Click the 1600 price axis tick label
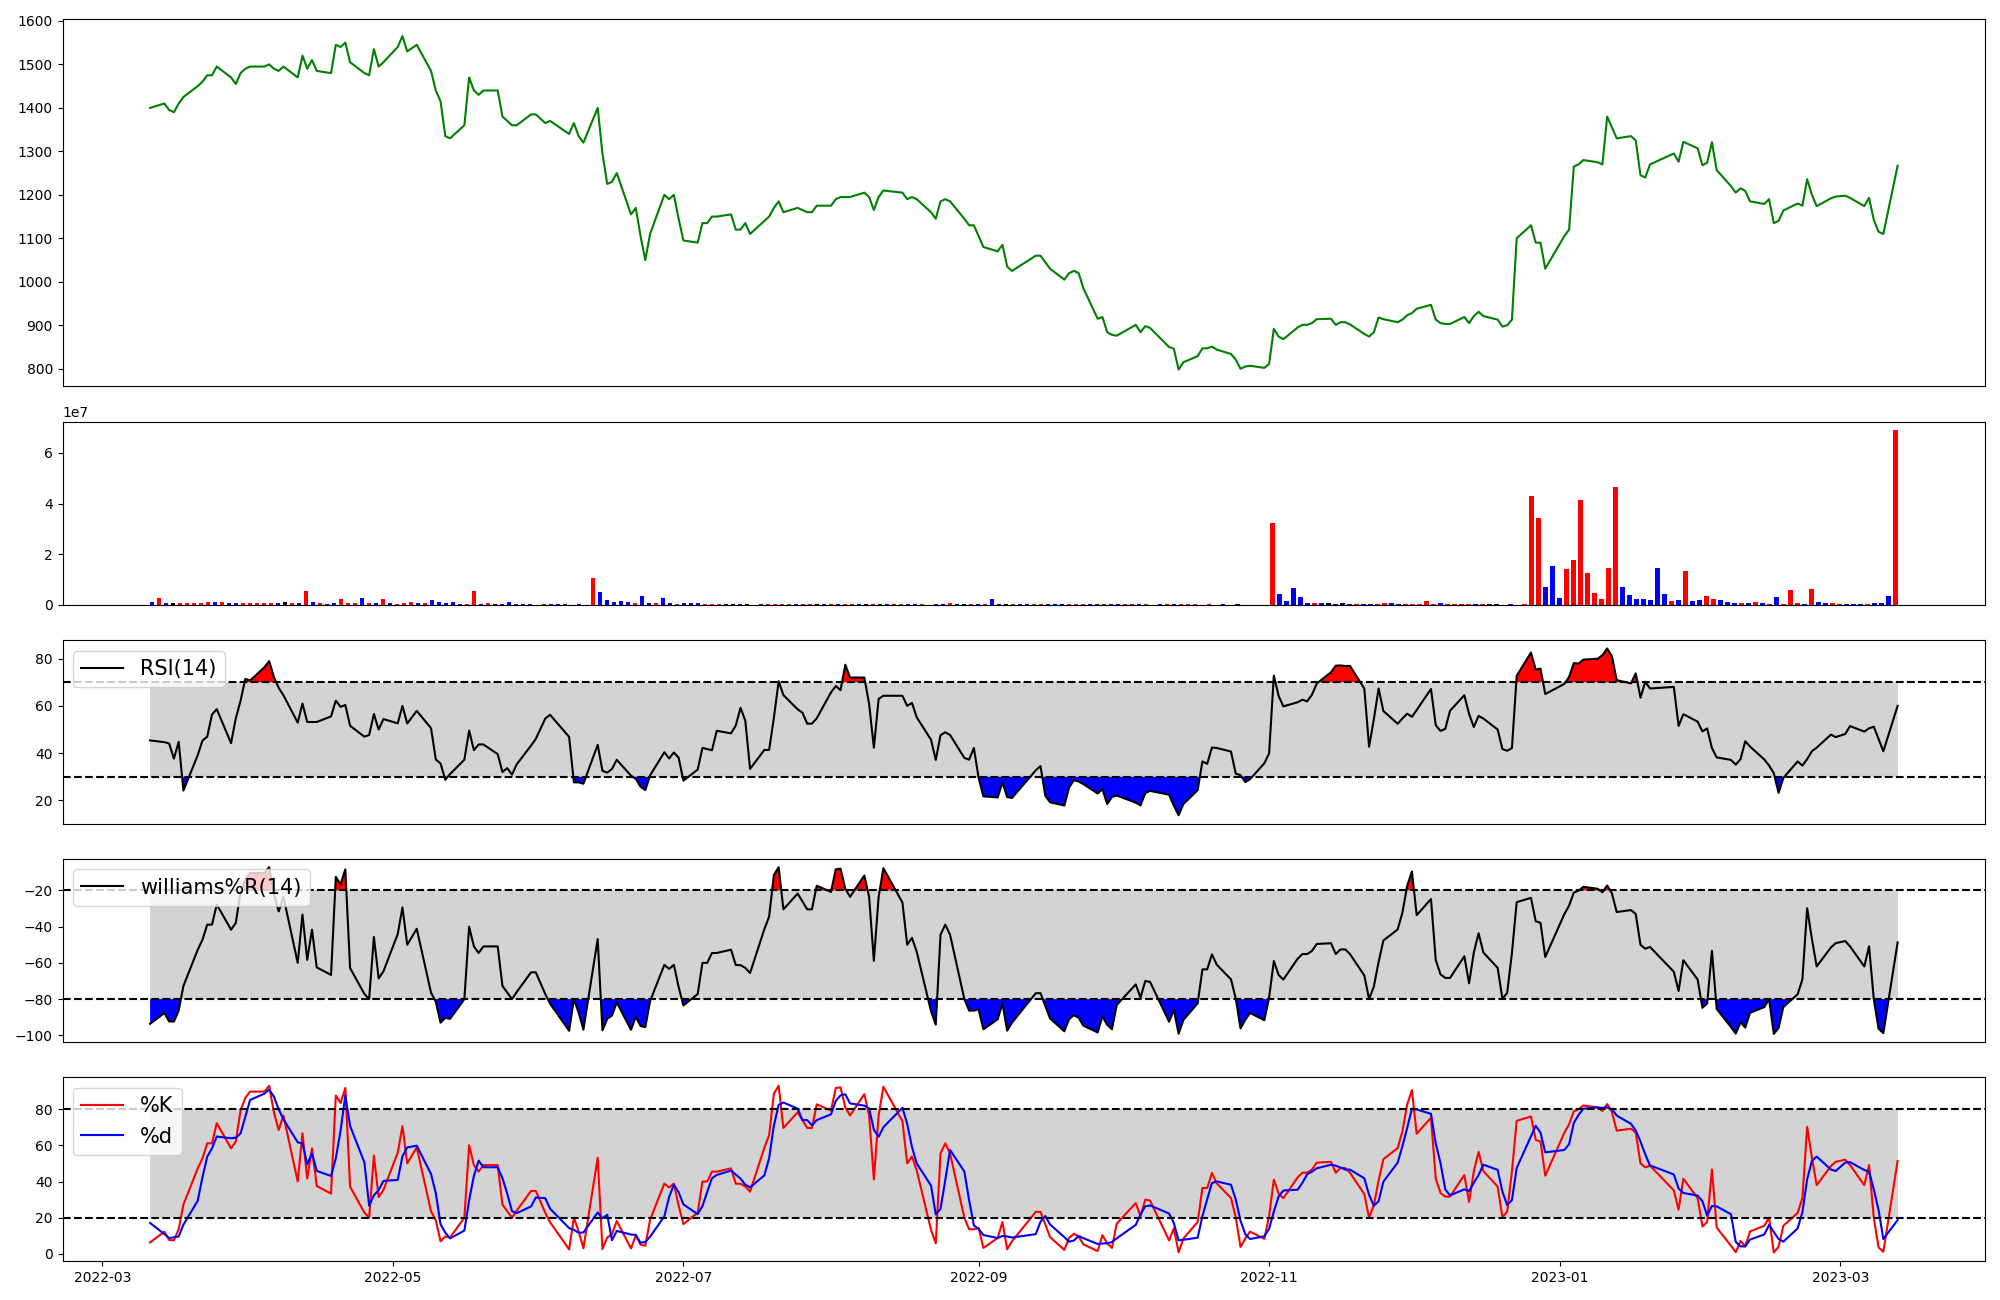 point(35,22)
